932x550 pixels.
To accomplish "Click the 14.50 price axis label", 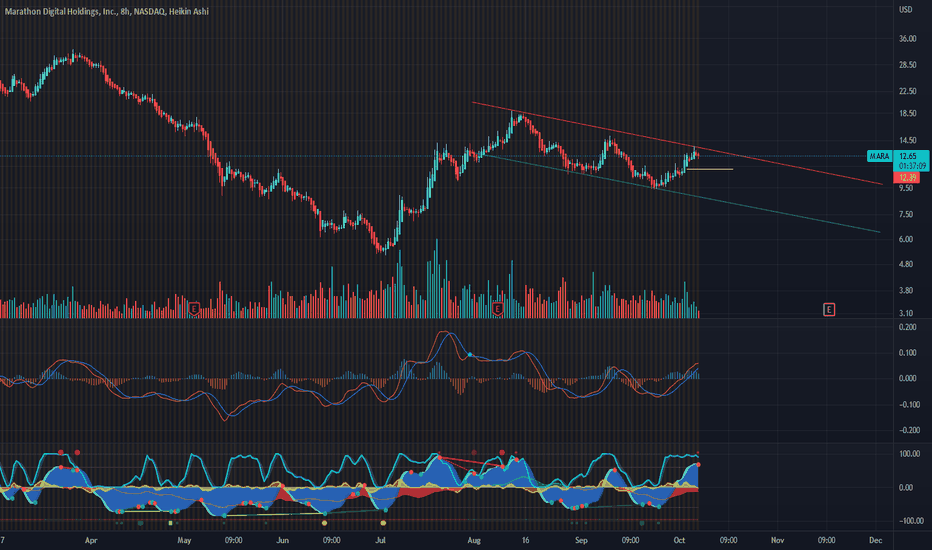I will [x=908, y=141].
